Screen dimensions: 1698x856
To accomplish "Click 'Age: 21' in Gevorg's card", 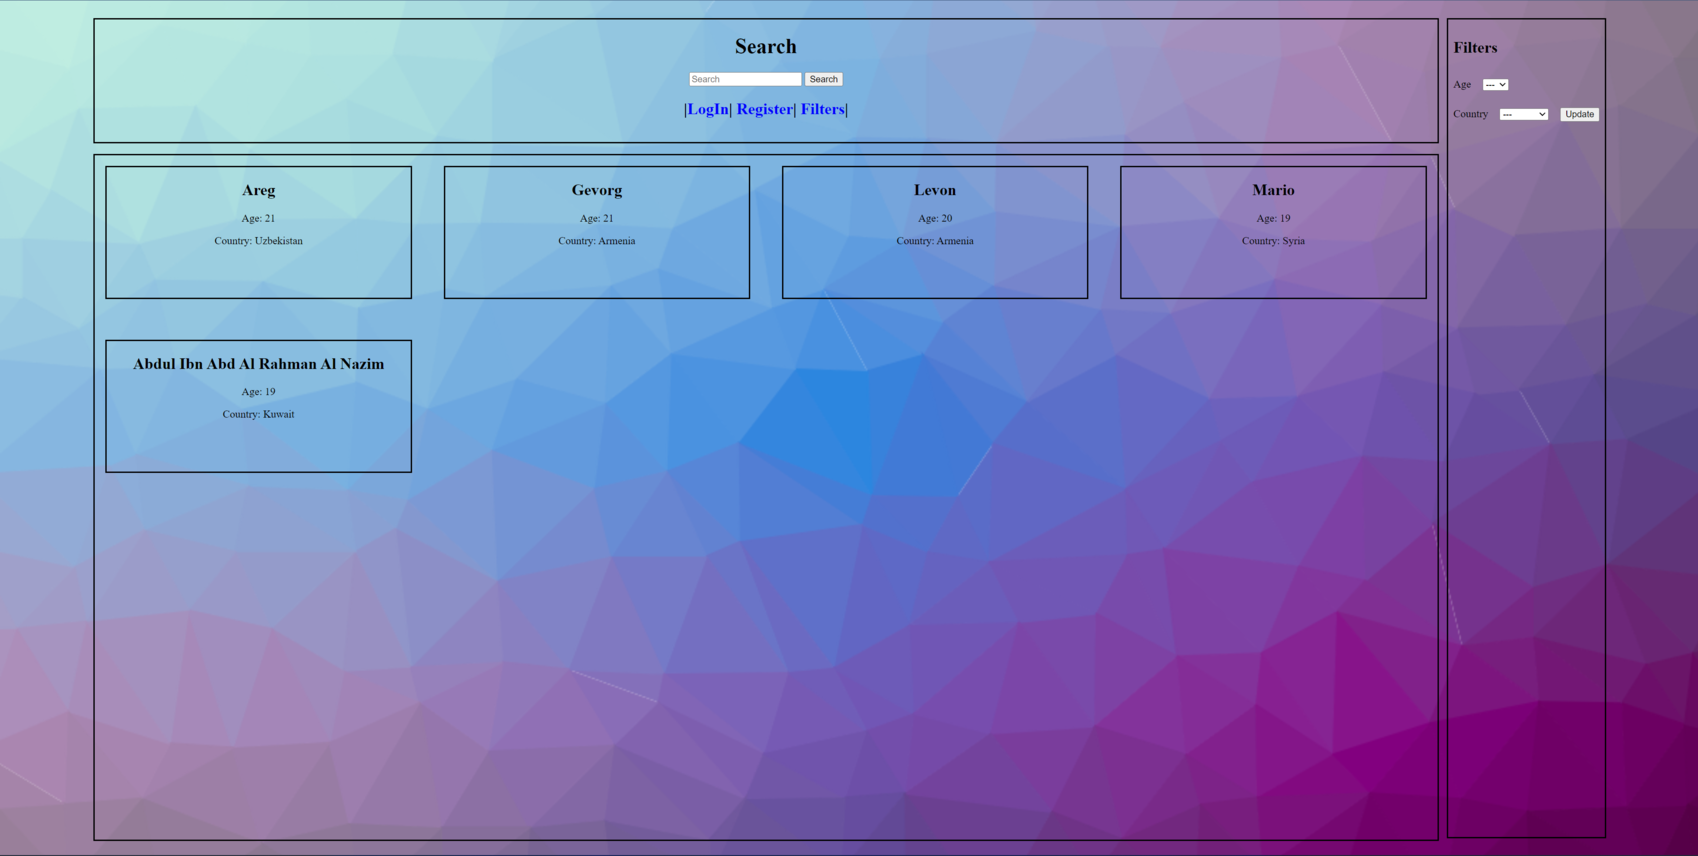I will coord(597,218).
